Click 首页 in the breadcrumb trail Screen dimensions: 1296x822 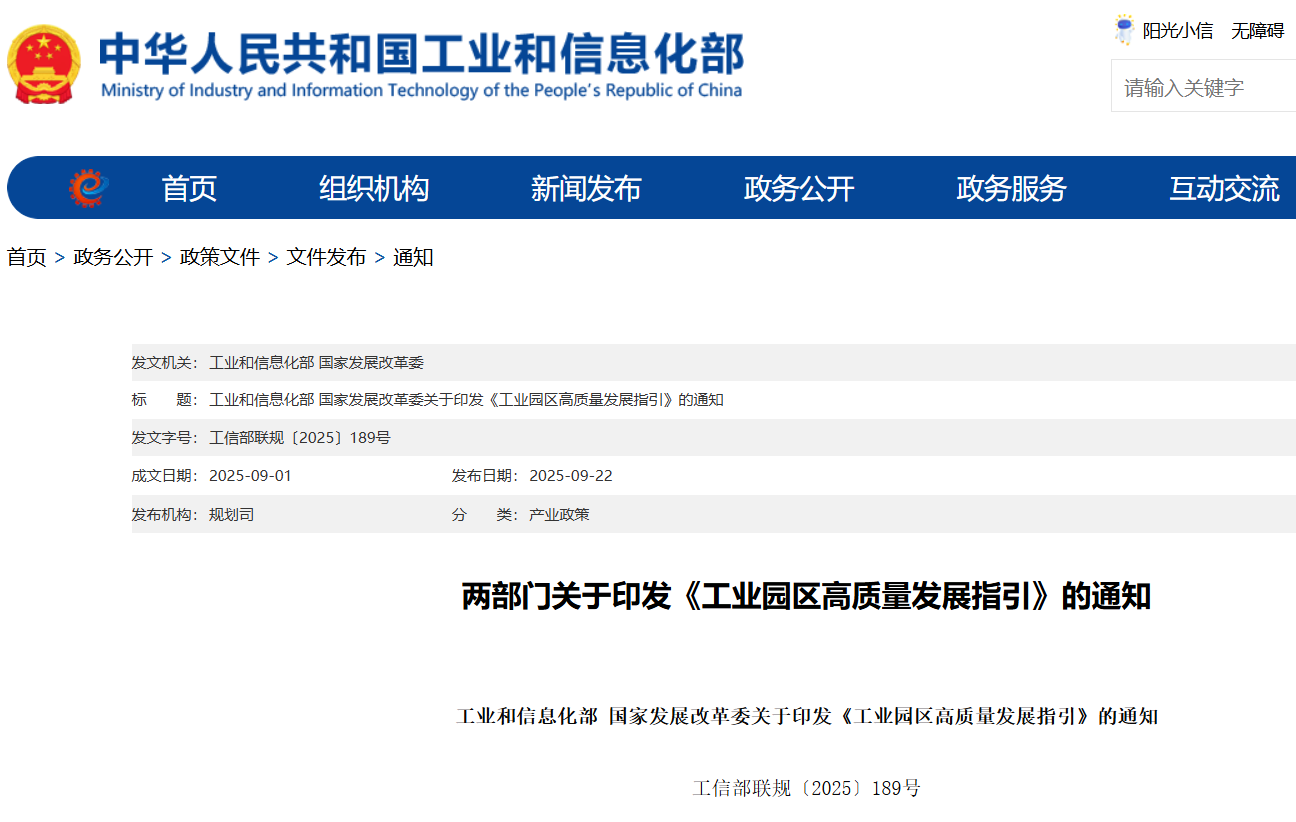tap(26, 257)
